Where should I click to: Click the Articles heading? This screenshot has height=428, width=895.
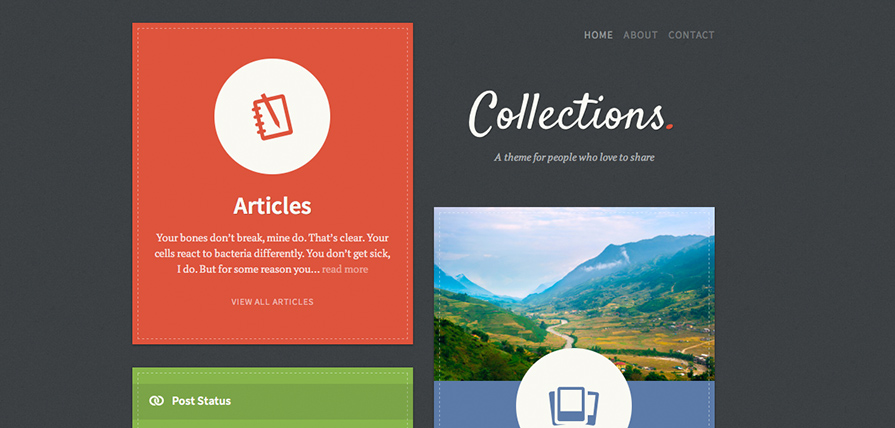click(272, 205)
